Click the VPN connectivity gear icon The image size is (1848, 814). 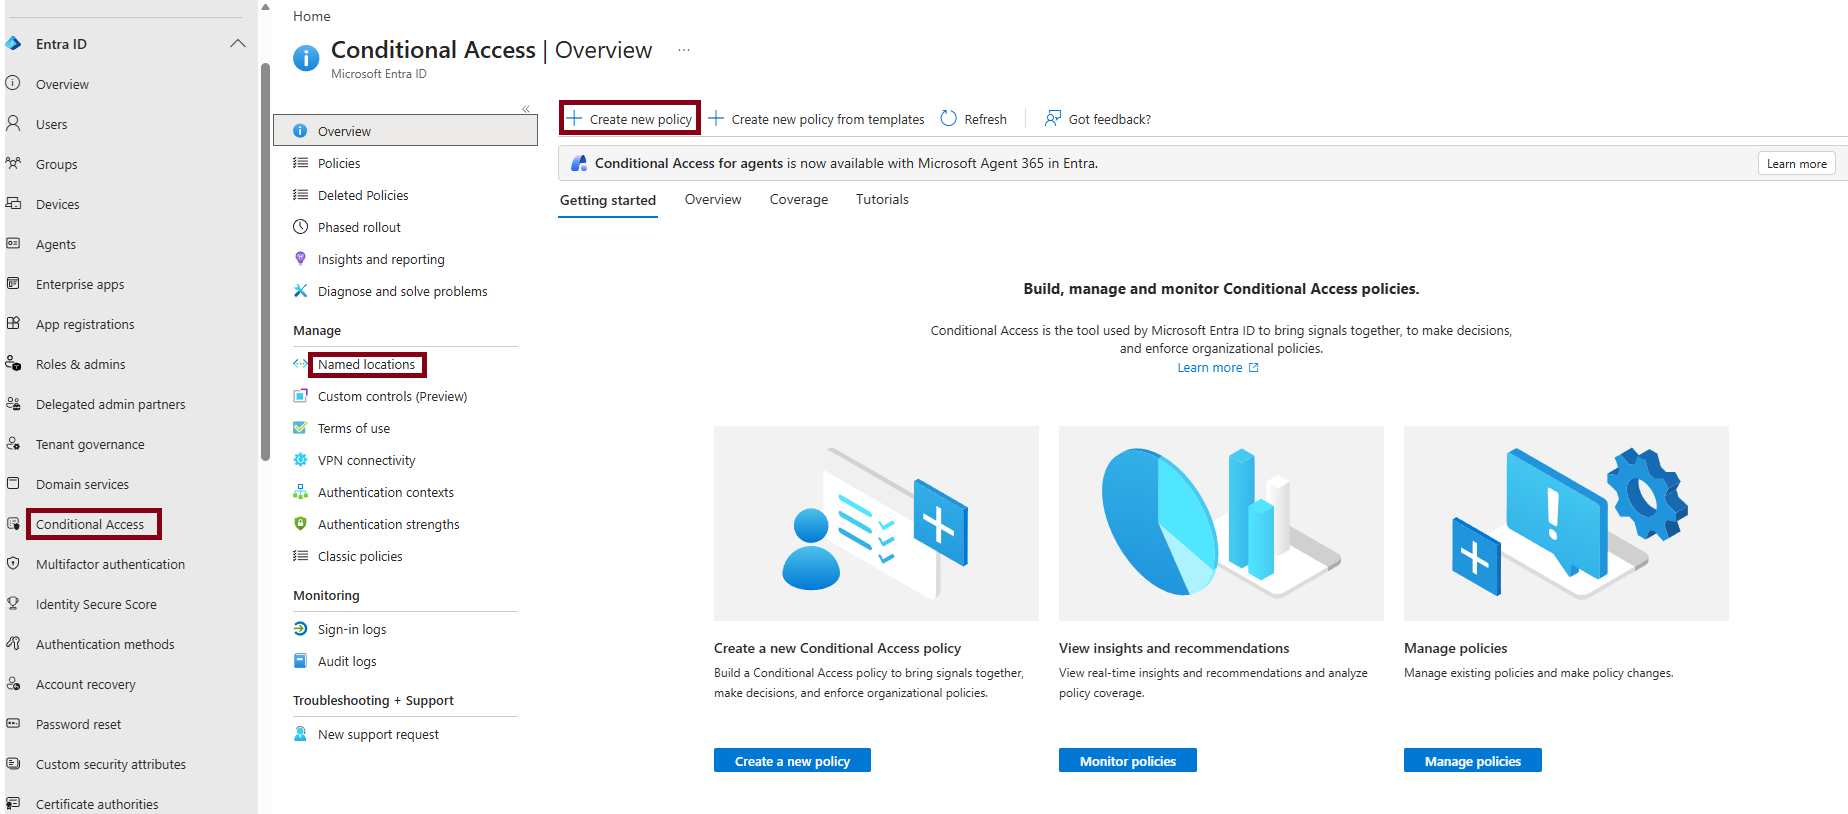300,460
